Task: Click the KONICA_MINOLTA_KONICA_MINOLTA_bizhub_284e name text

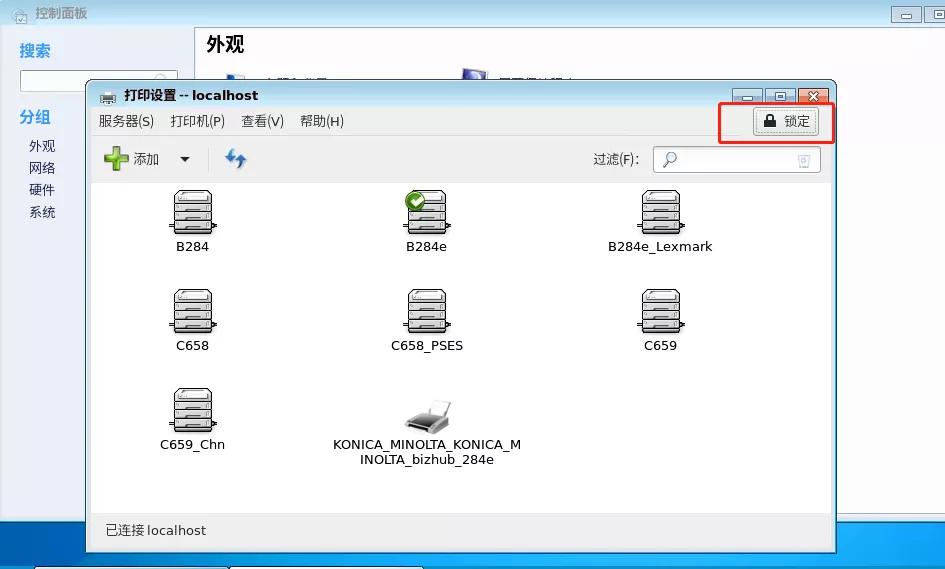Action: 427,452
